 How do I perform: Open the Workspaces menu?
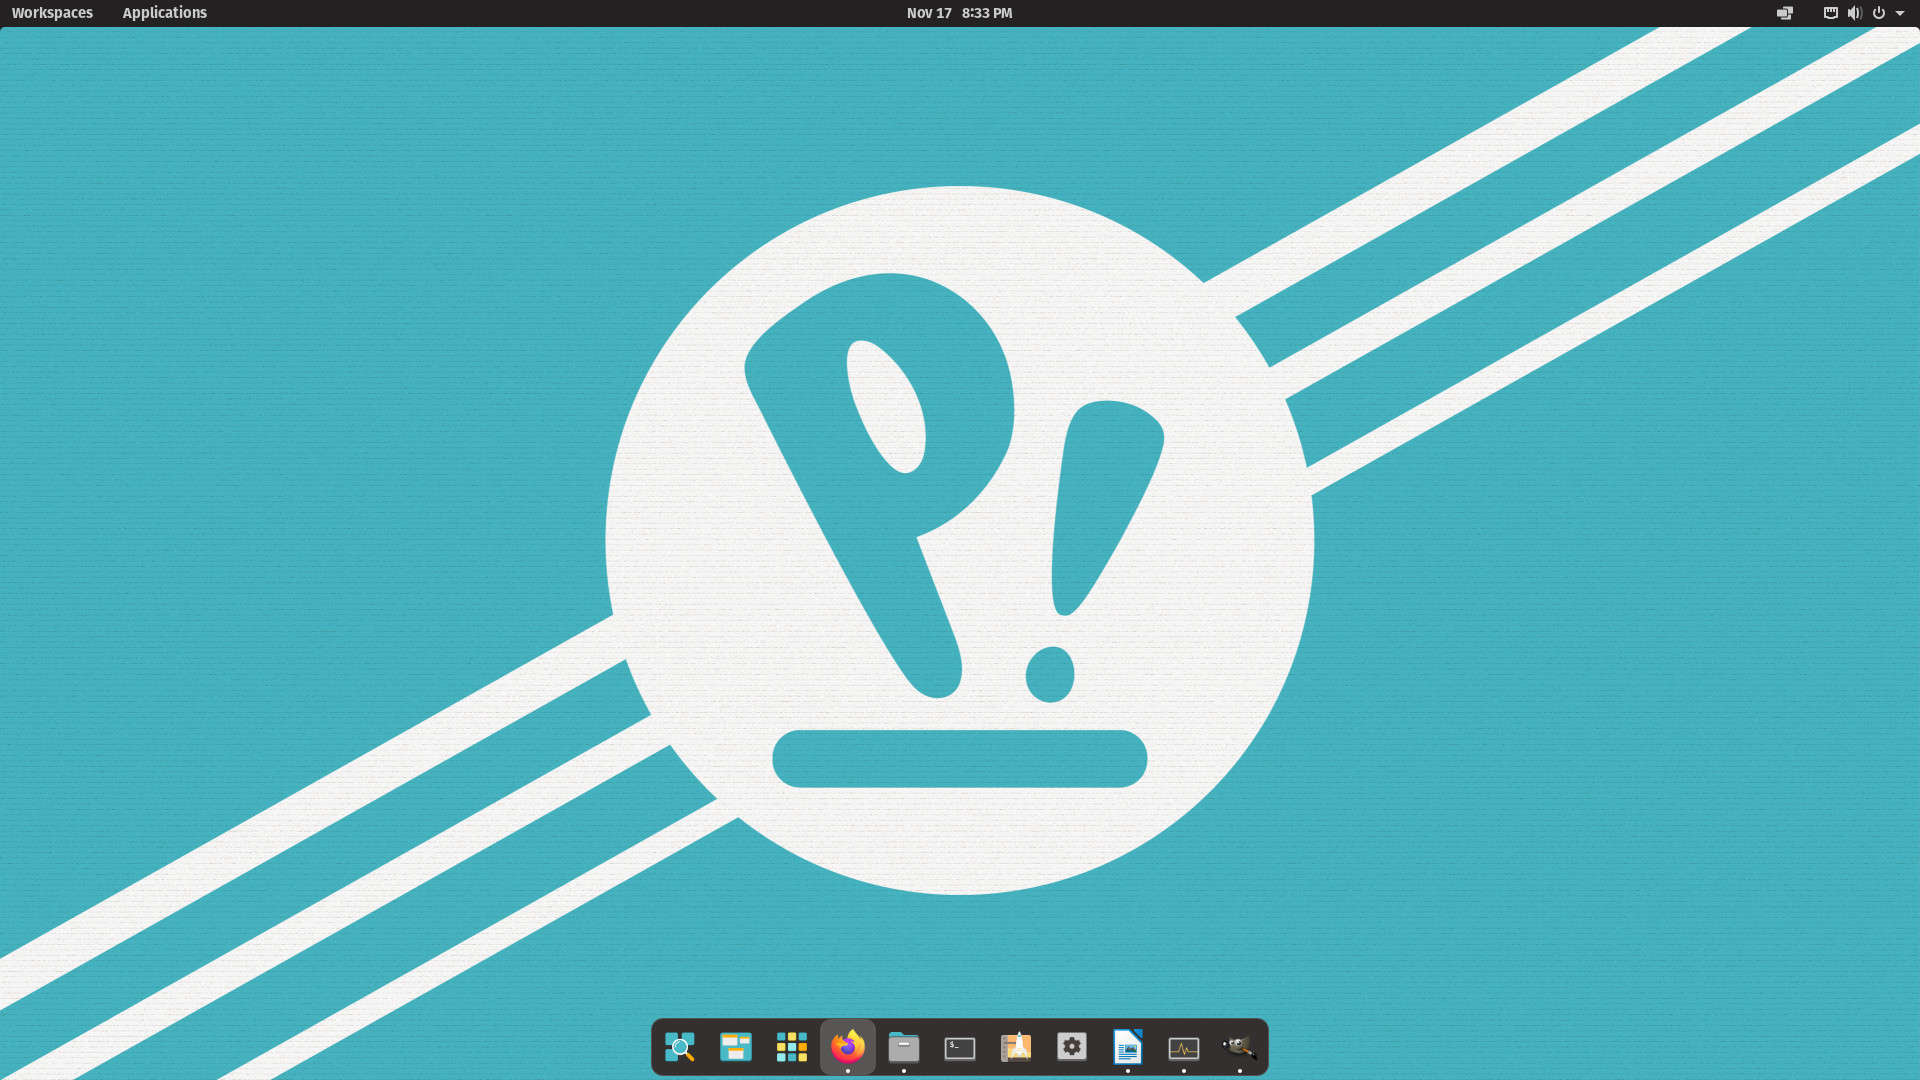click(51, 13)
